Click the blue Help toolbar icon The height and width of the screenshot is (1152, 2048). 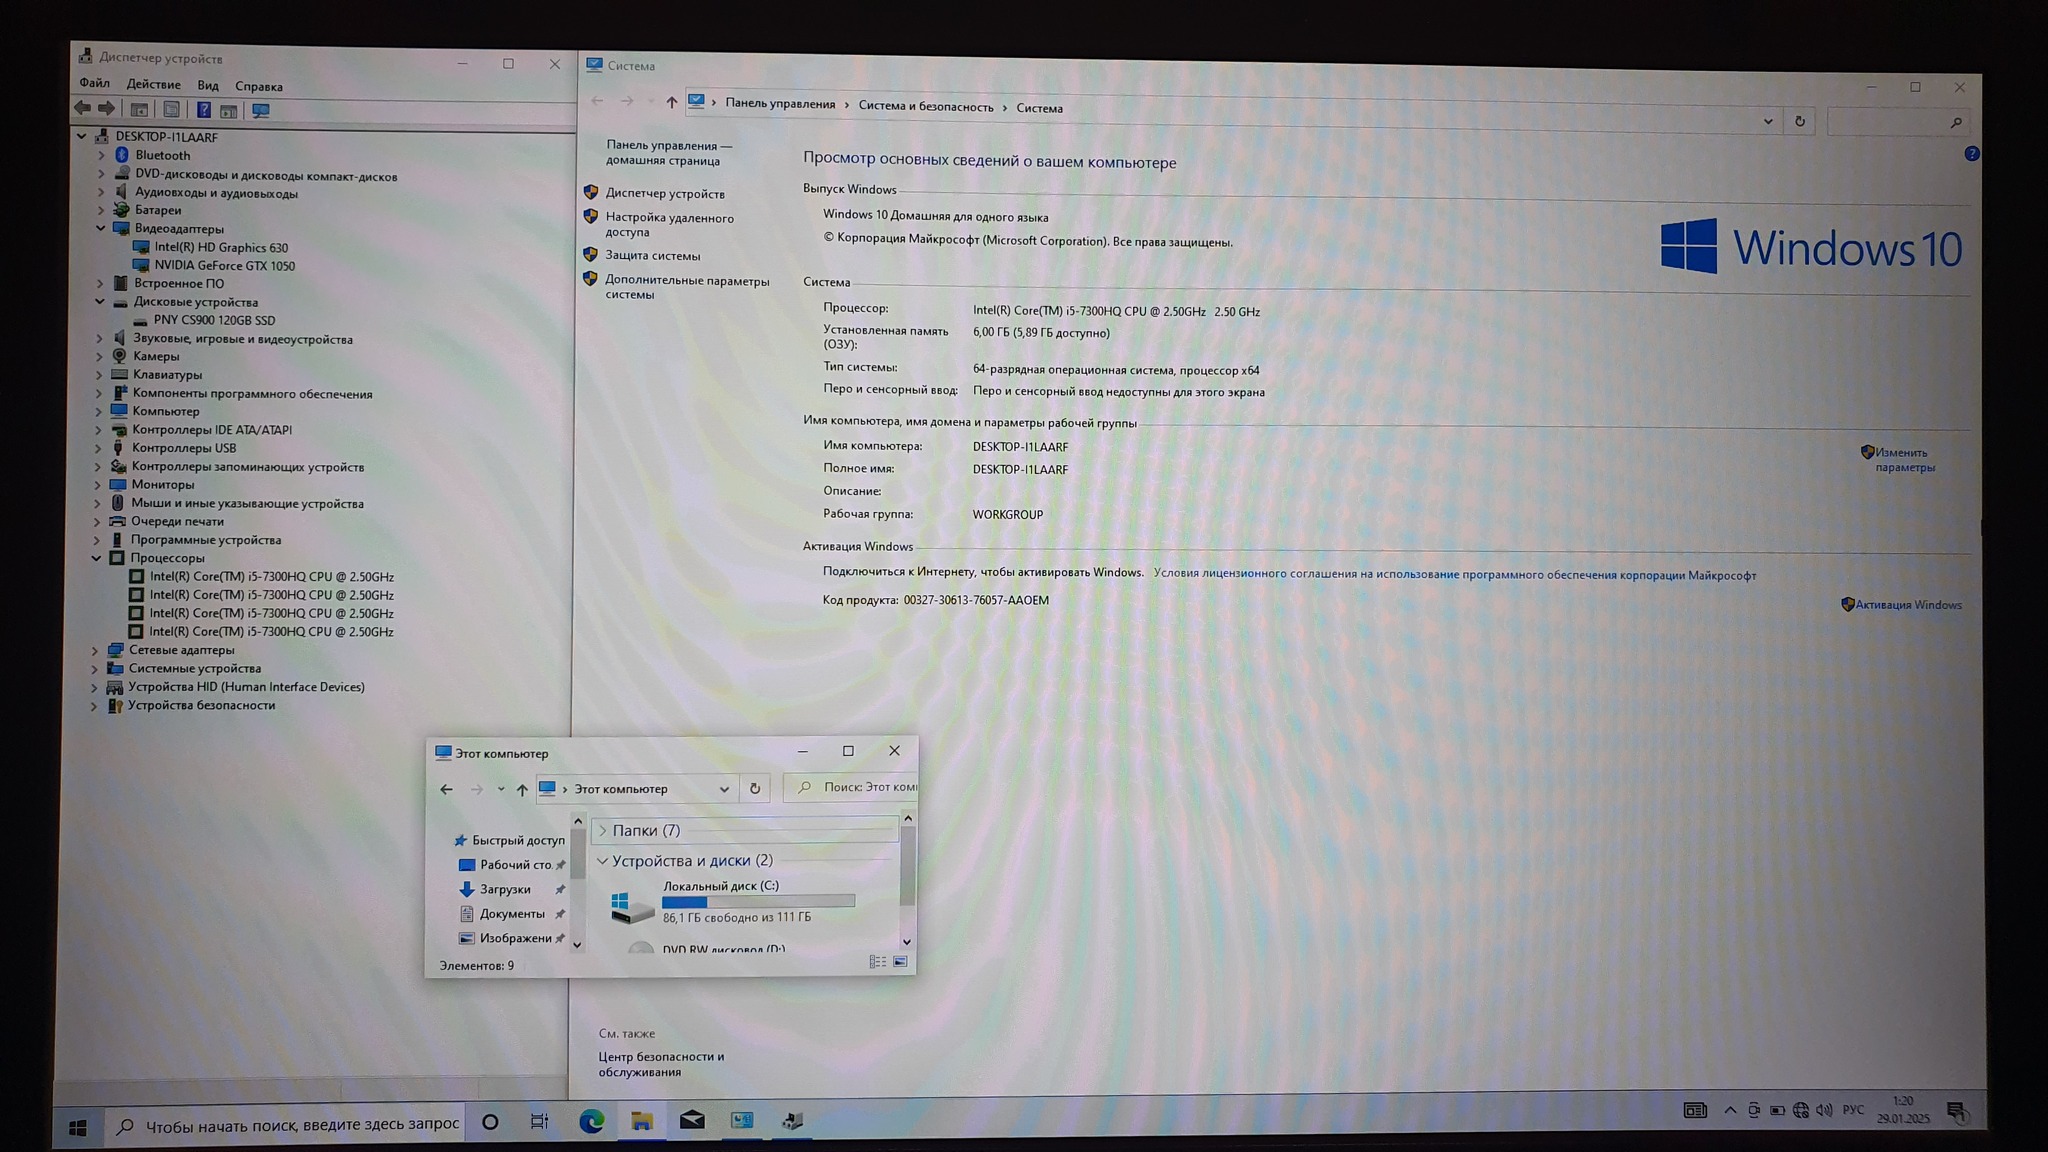pyautogui.click(x=203, y=110)
